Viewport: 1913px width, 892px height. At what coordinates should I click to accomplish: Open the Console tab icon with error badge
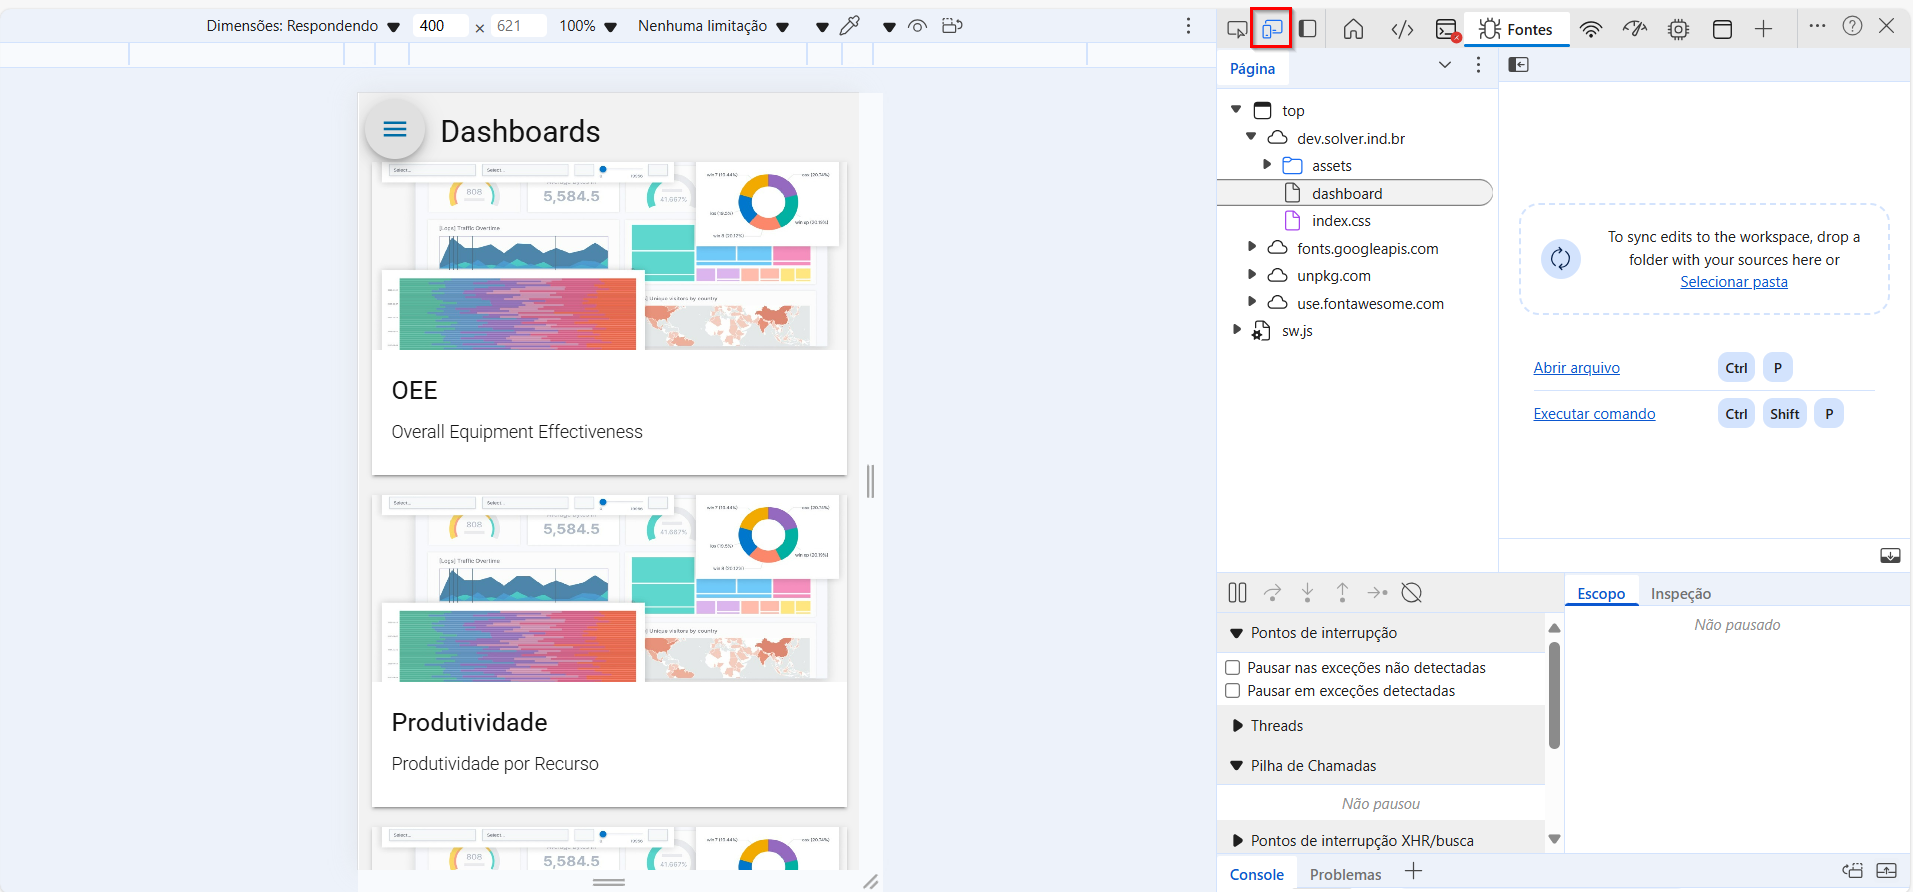pos(1447,29)
